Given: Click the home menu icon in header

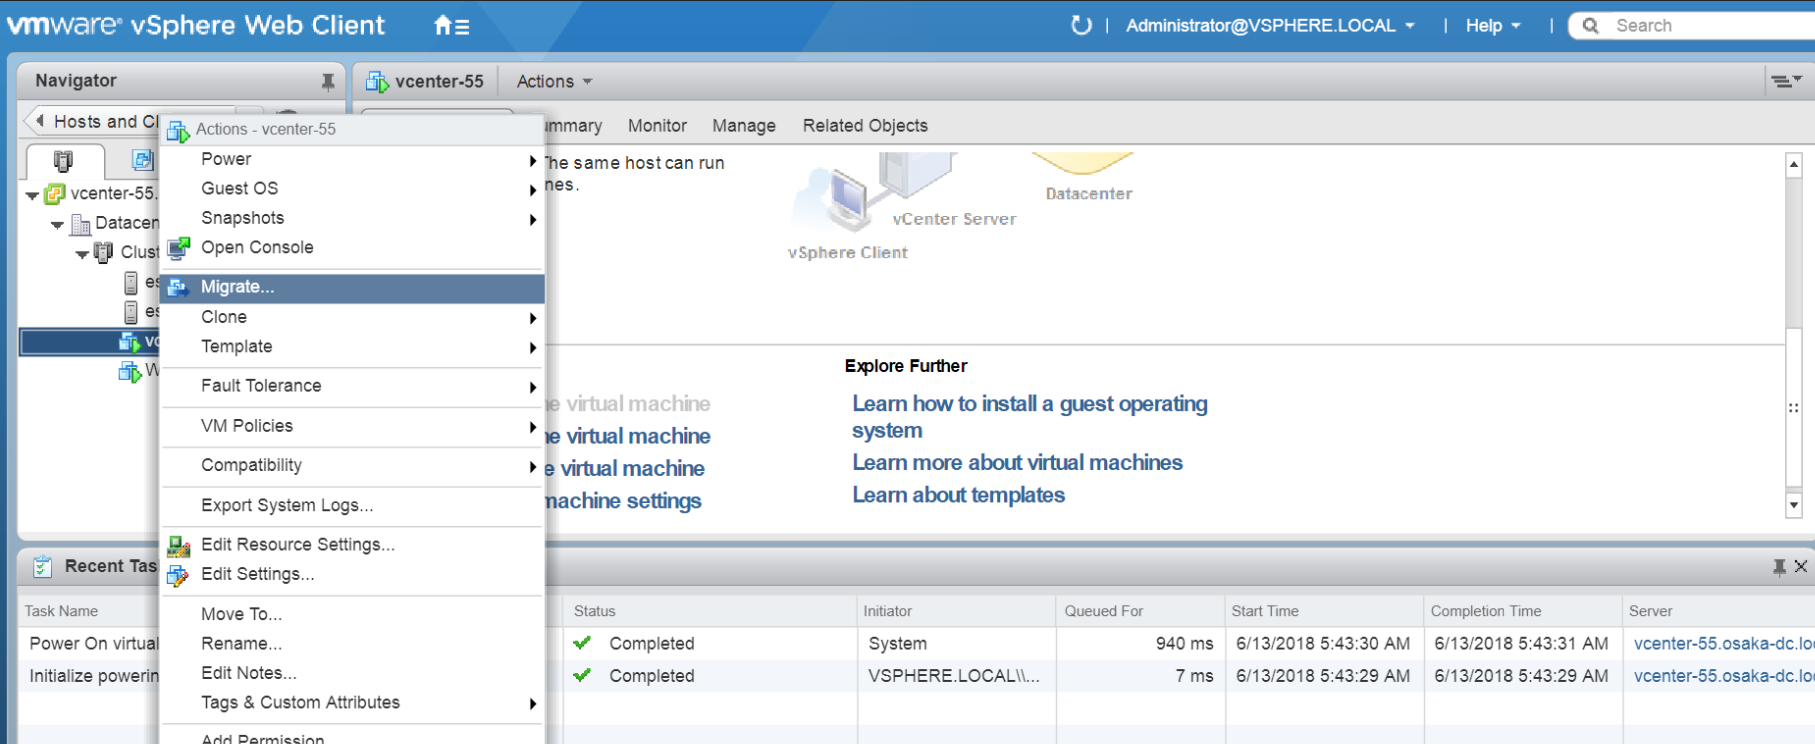Looking at the screenshot, I should click(451, 26).
